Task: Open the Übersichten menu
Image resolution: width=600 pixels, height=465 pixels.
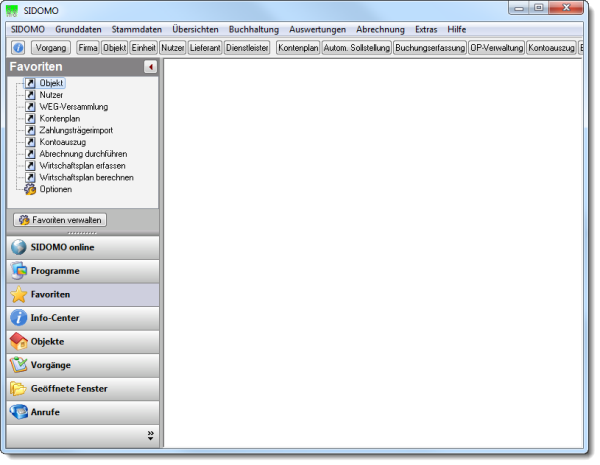Action: tap(195, 29)
